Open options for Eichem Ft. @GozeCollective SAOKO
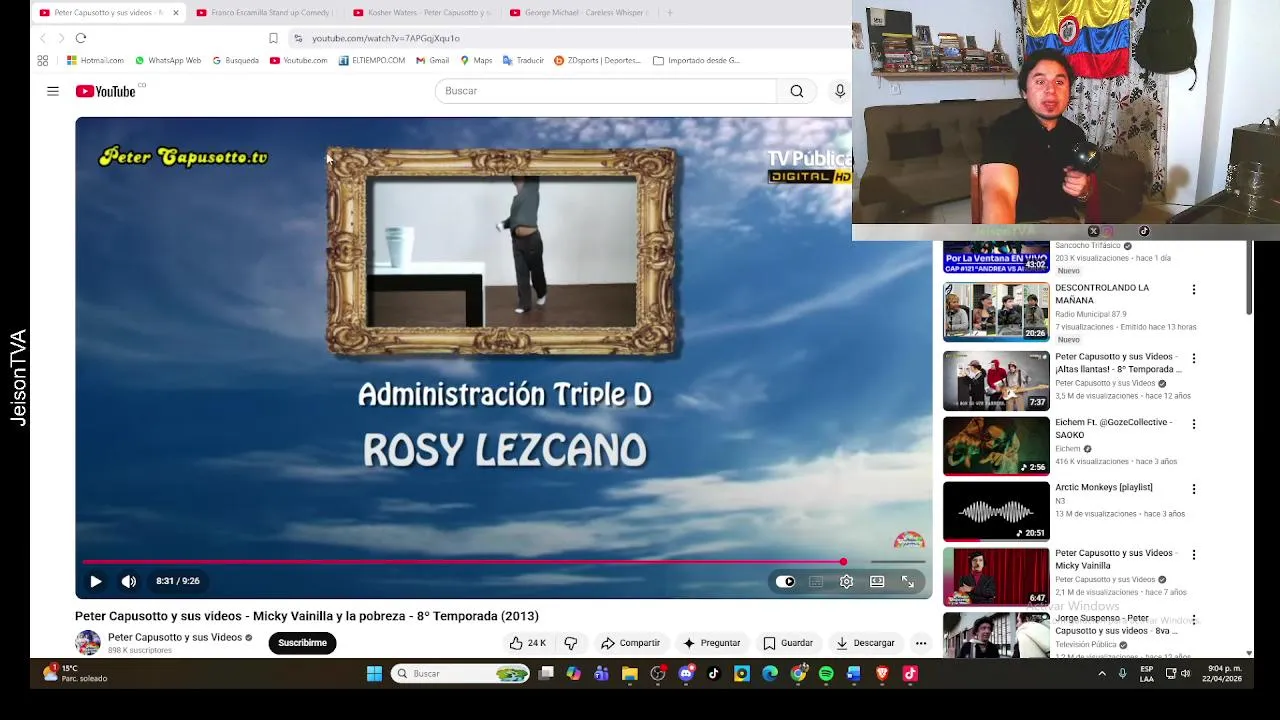The height and width of the screenshot is (720, 1280). tap(1193, 424)
